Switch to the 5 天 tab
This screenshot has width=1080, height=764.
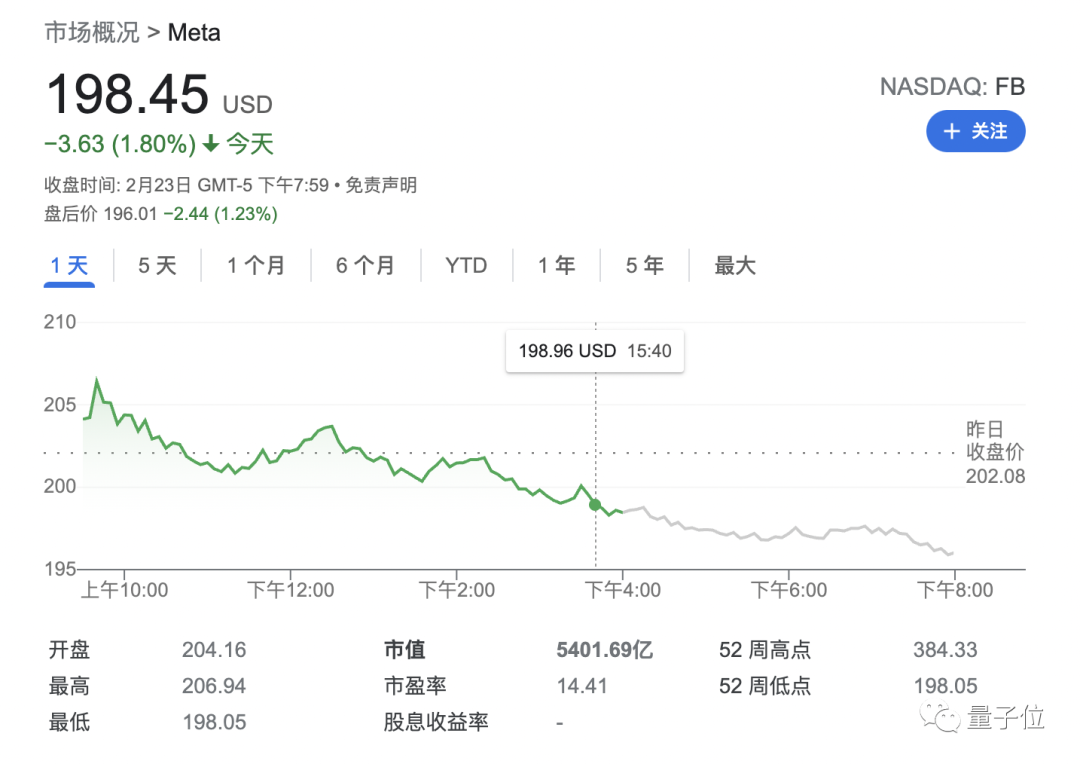pyautogui.click(x=157, y=266)
